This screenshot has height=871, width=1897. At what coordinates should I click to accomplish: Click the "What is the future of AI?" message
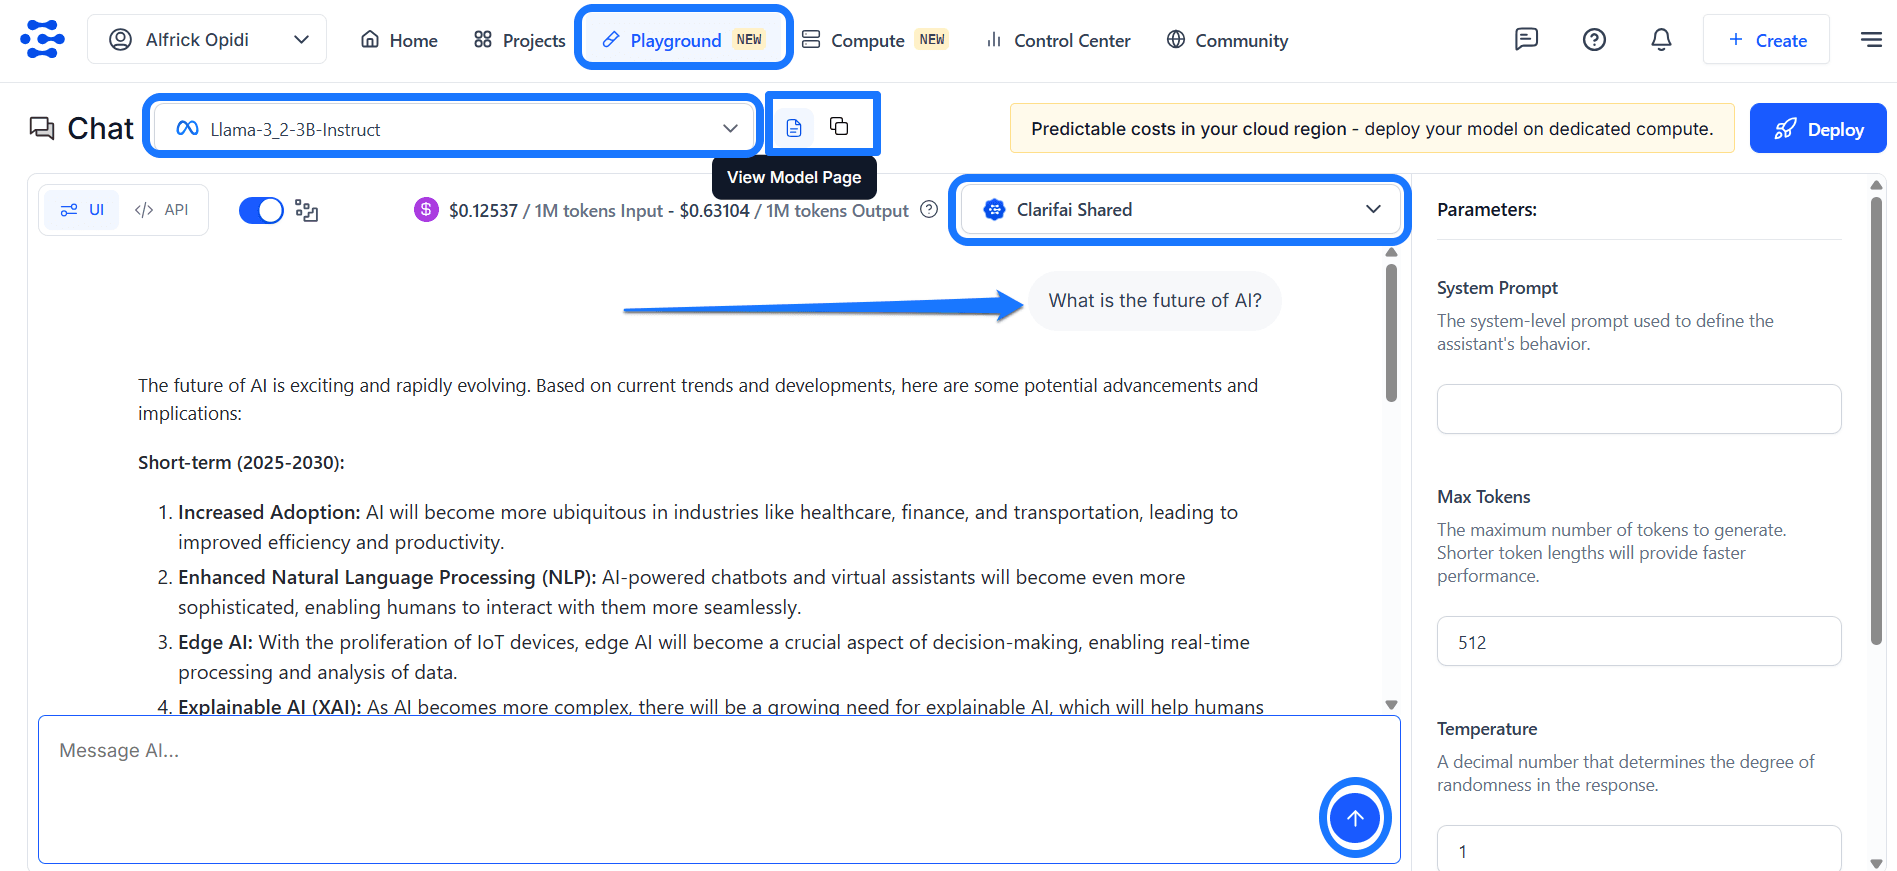pos(1155,301)
